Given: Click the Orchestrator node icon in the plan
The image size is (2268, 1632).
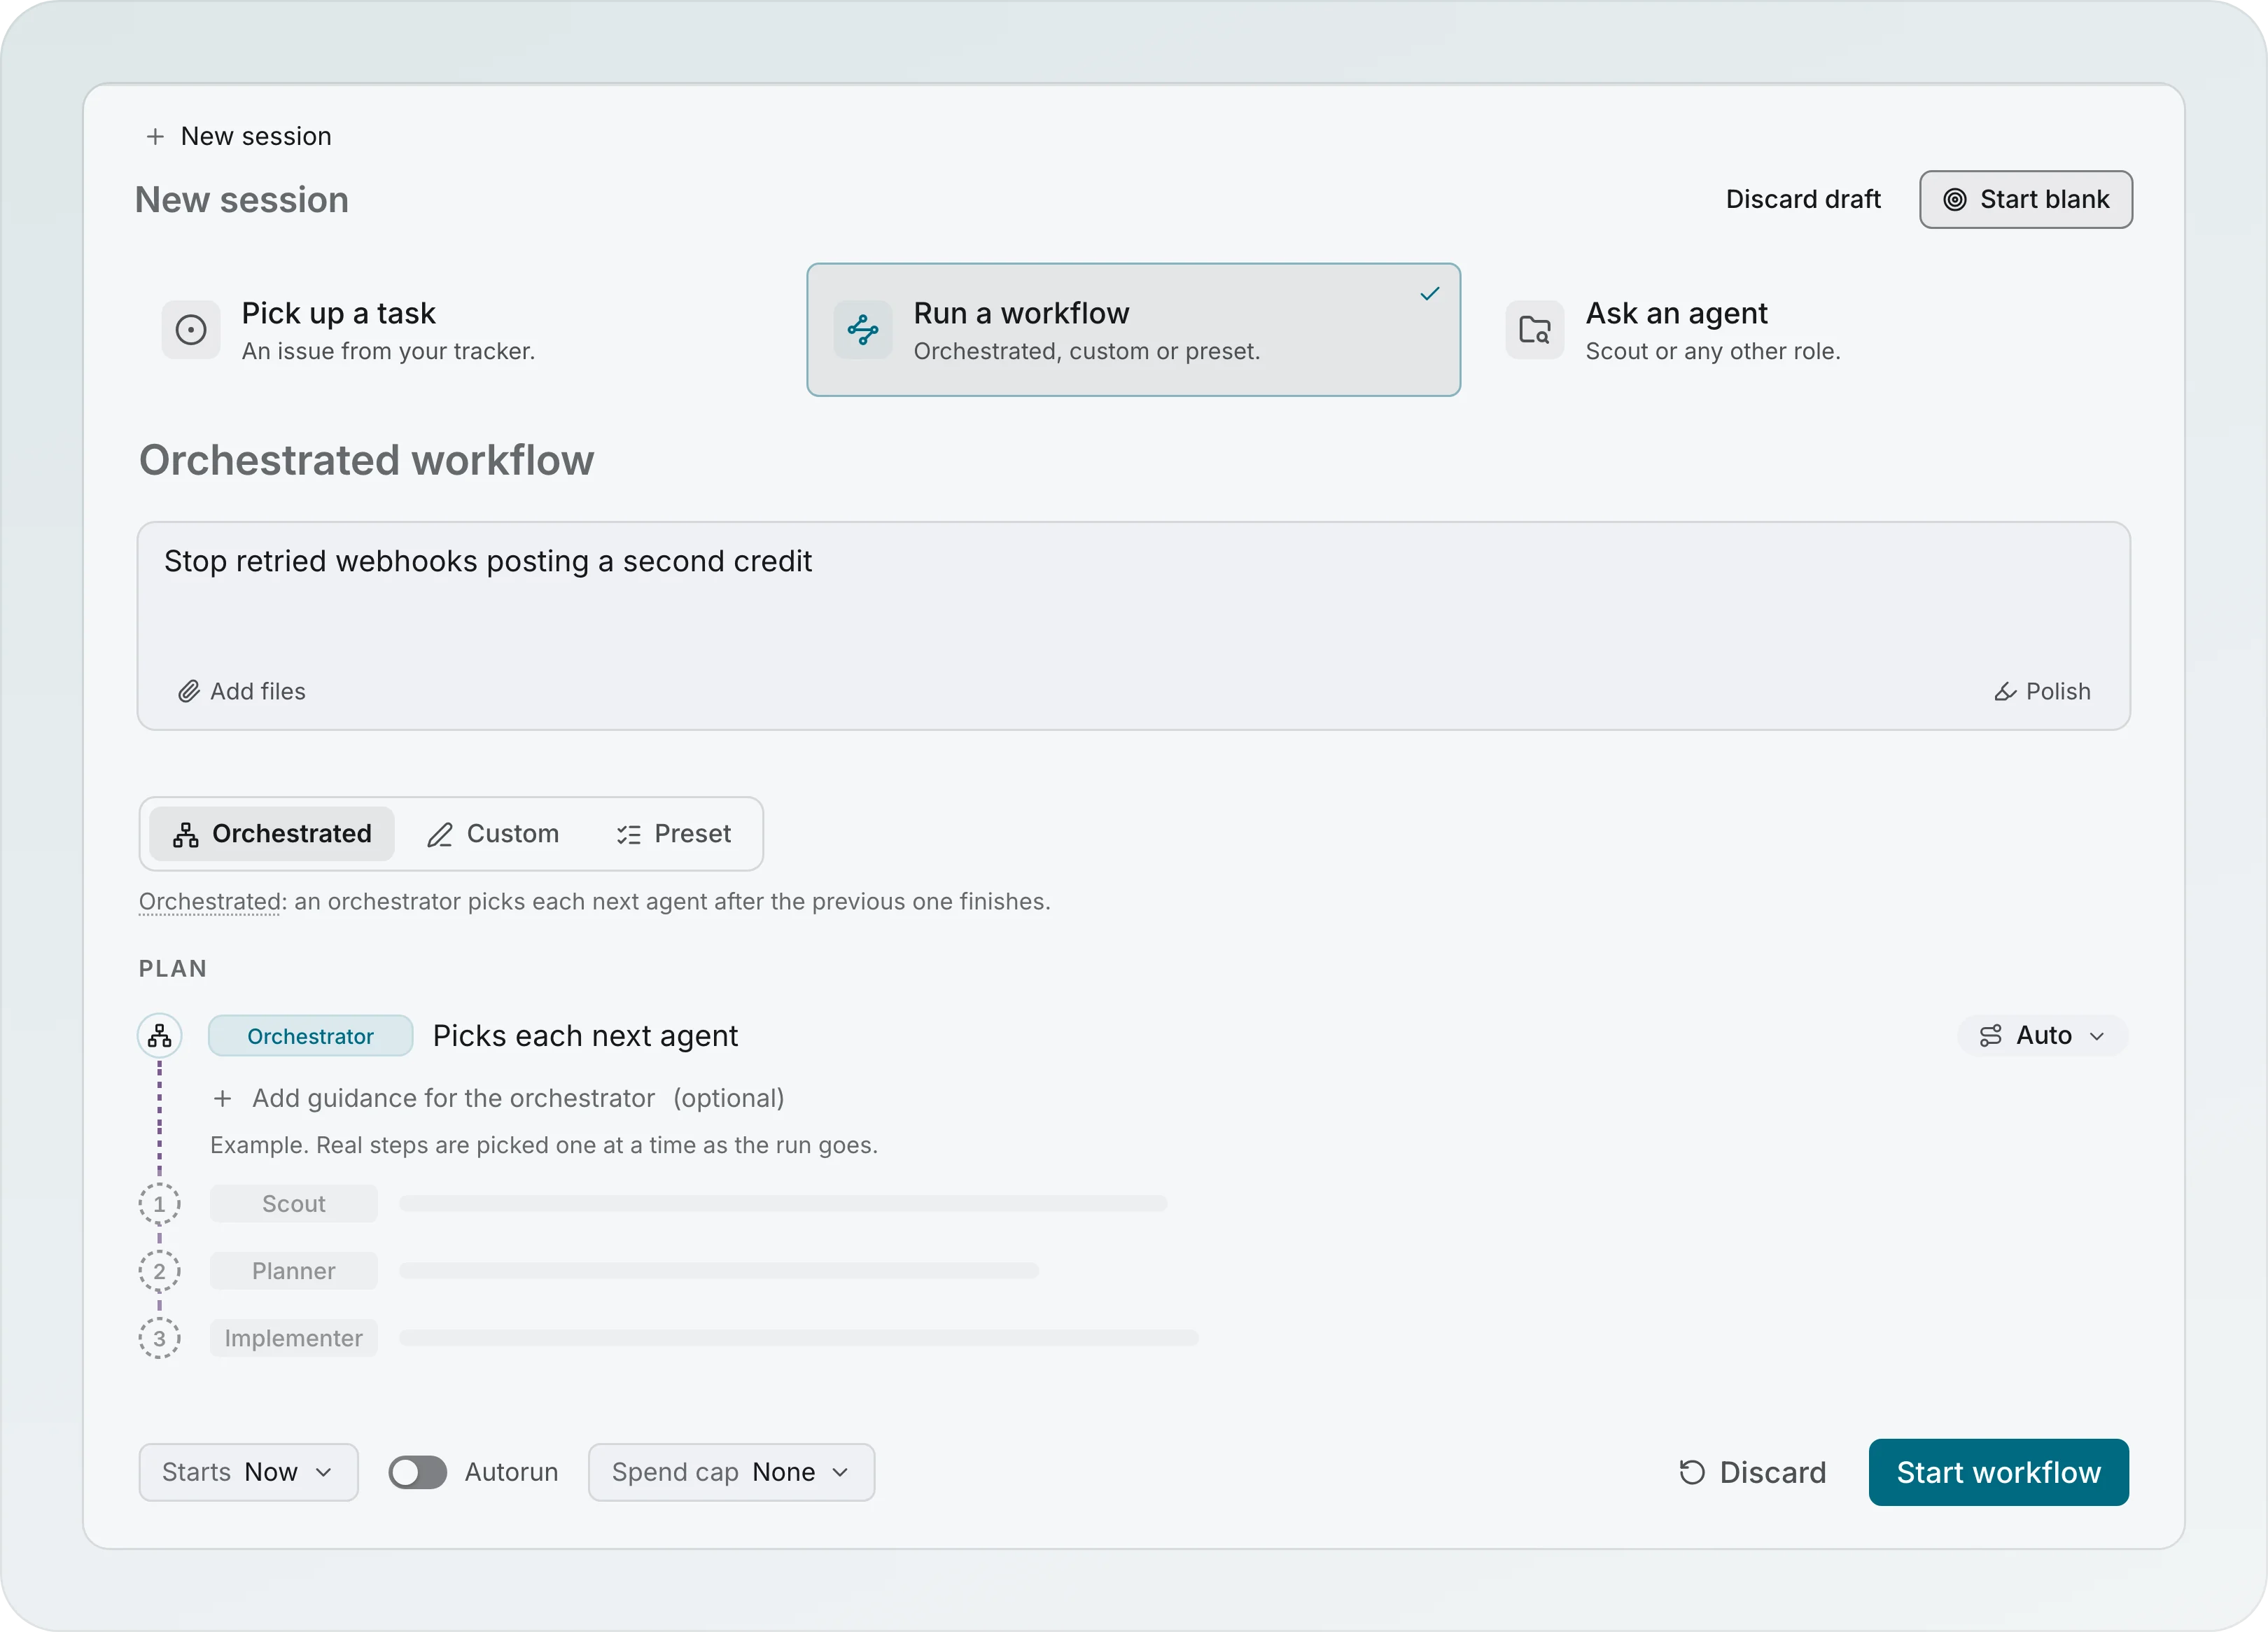Looking at the screenshot, I should click(x=159, y=1035).
